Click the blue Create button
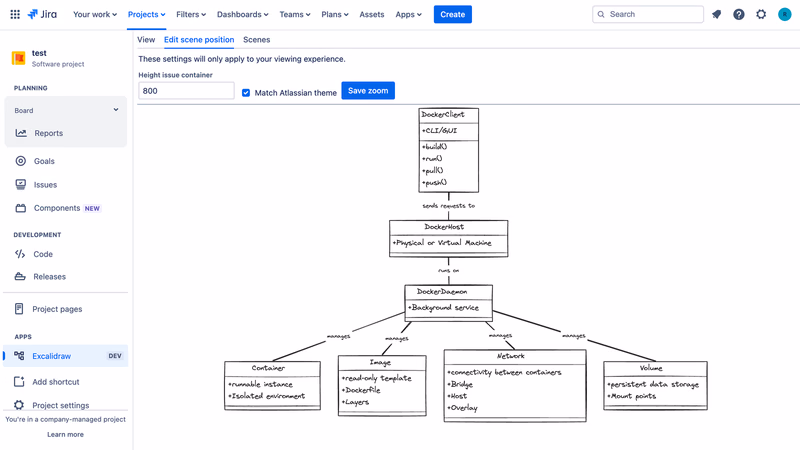This screenshot has height=450, width=800. (x=453, y=14)
